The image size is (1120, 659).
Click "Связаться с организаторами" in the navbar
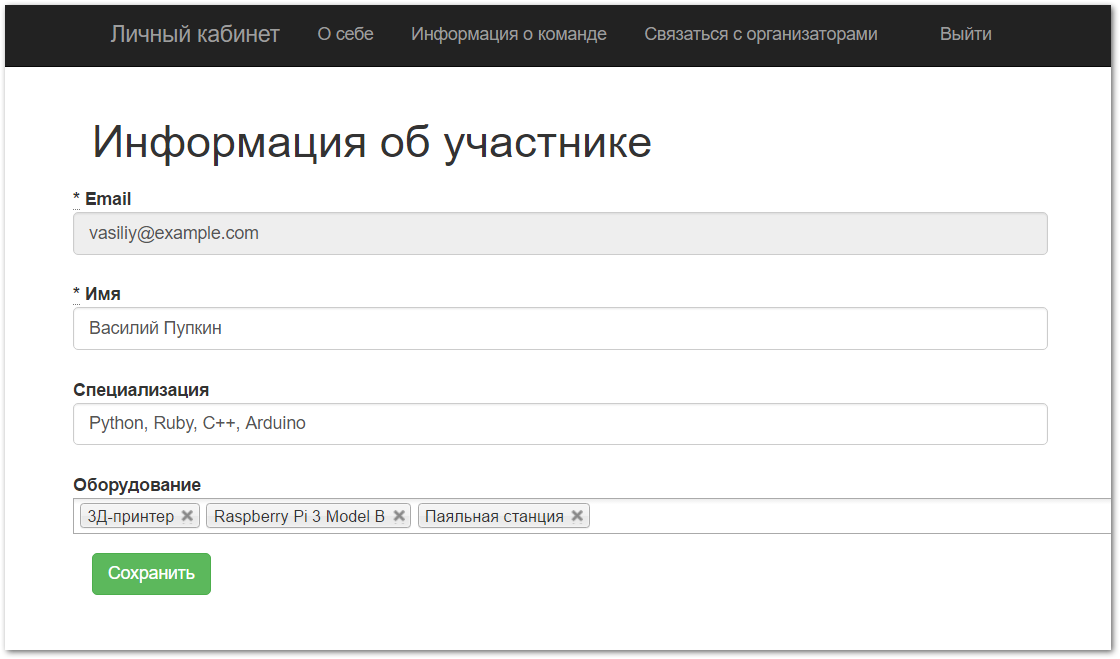coord(761,33)
